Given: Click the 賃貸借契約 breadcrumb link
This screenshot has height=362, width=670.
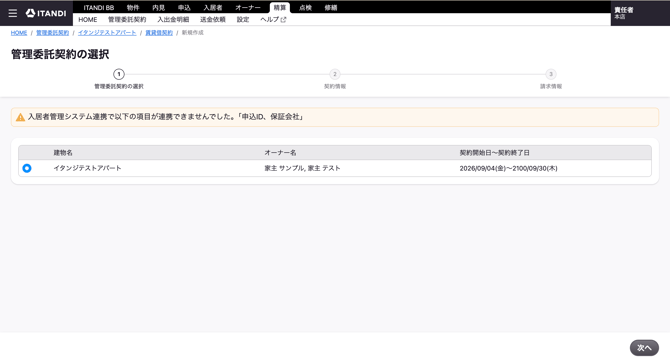Looking at the screenshot, I should (159, 32).
